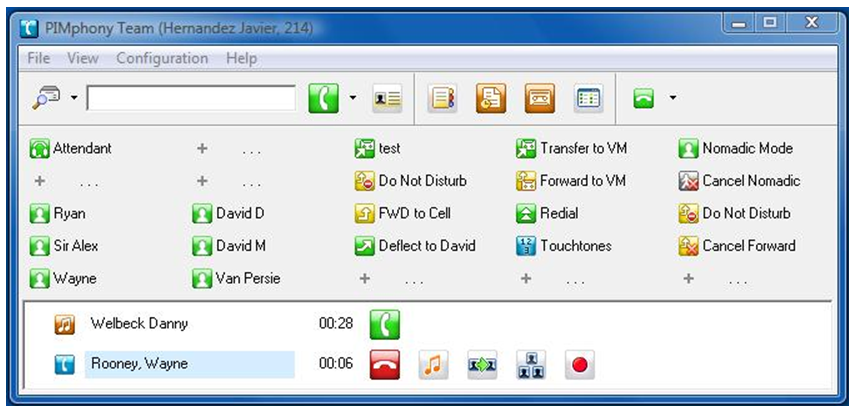
Task: Open the phone book directory icon
Action: tap(442, 98)
